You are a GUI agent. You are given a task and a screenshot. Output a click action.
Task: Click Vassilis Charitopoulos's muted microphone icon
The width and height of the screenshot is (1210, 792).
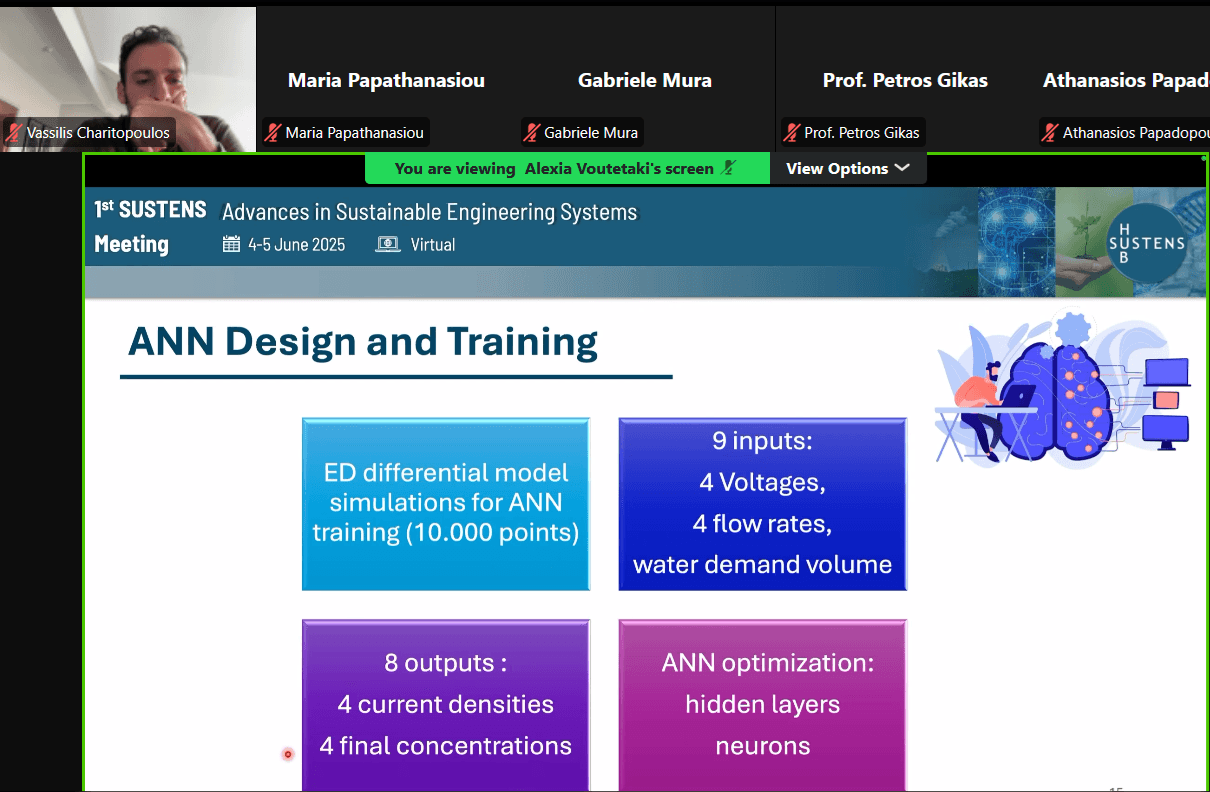14,133
